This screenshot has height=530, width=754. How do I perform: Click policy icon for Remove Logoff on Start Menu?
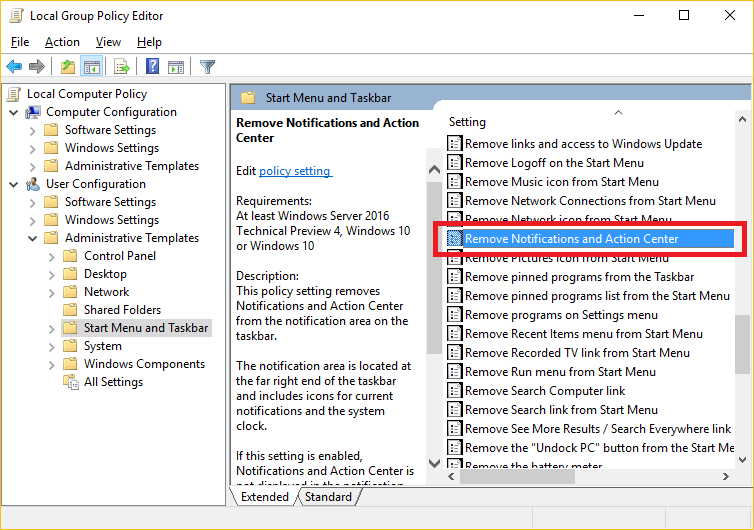(x=454, y=163)
